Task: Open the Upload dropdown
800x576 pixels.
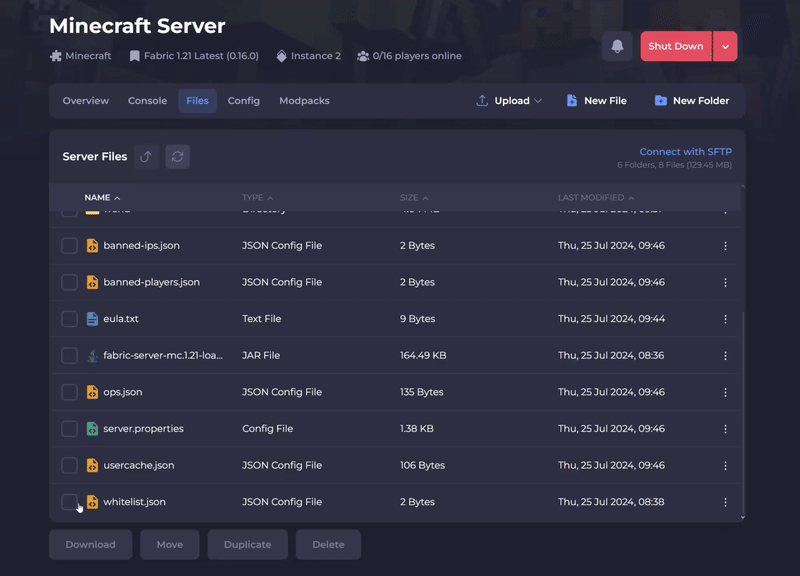Action: pyautogui.click(x=510, y=101)
